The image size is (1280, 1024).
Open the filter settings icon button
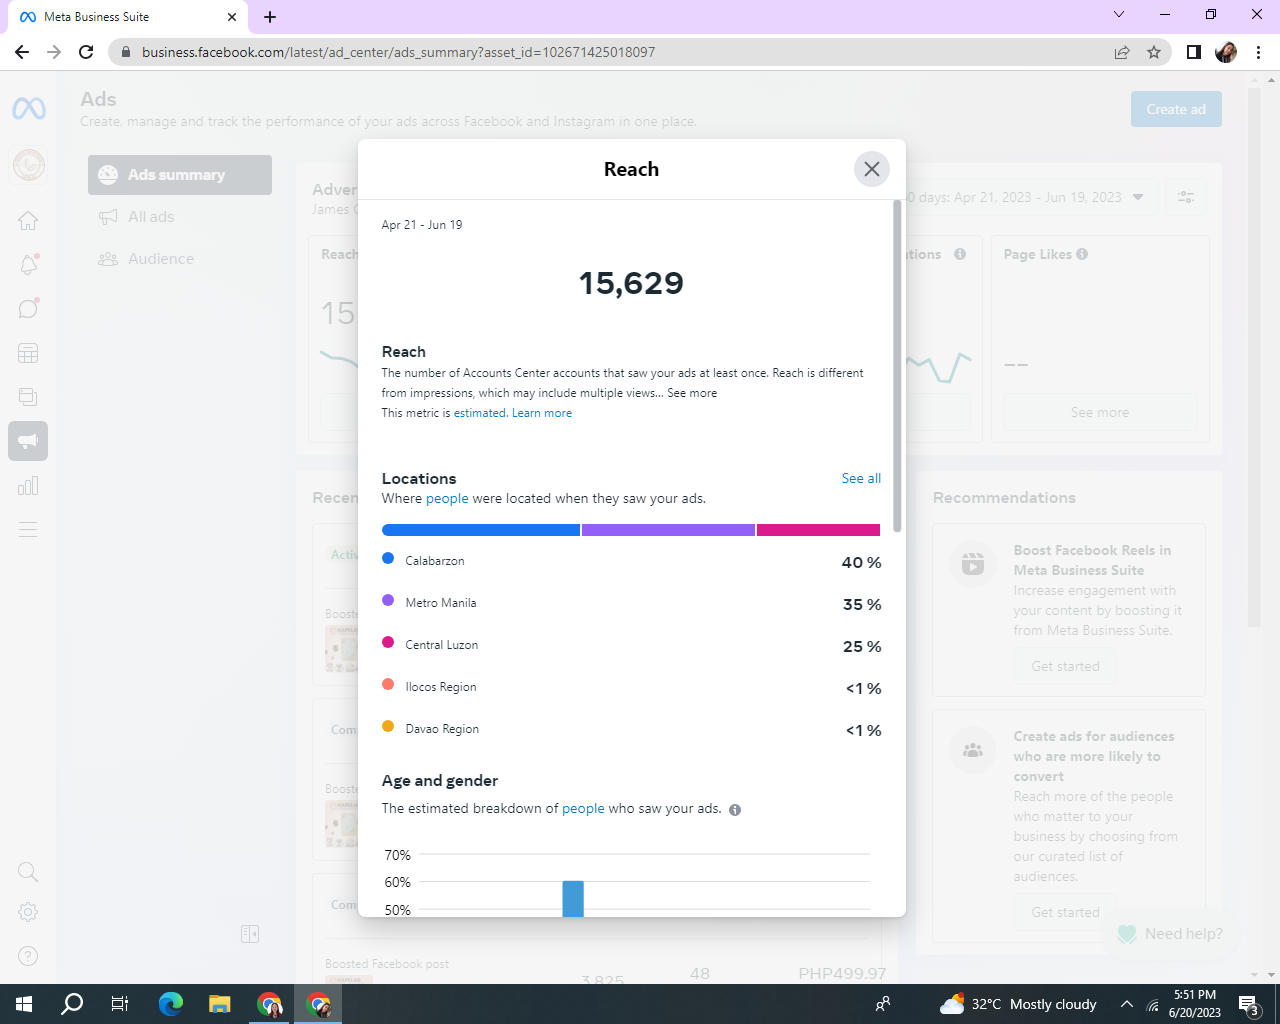pos(1186,197)
